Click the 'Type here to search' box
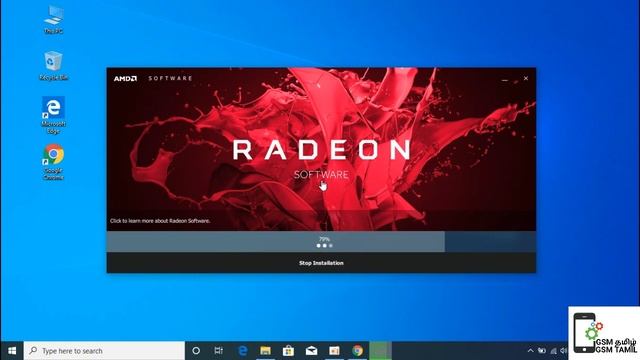This screenshot has width=640, height=360. [104, 351]
